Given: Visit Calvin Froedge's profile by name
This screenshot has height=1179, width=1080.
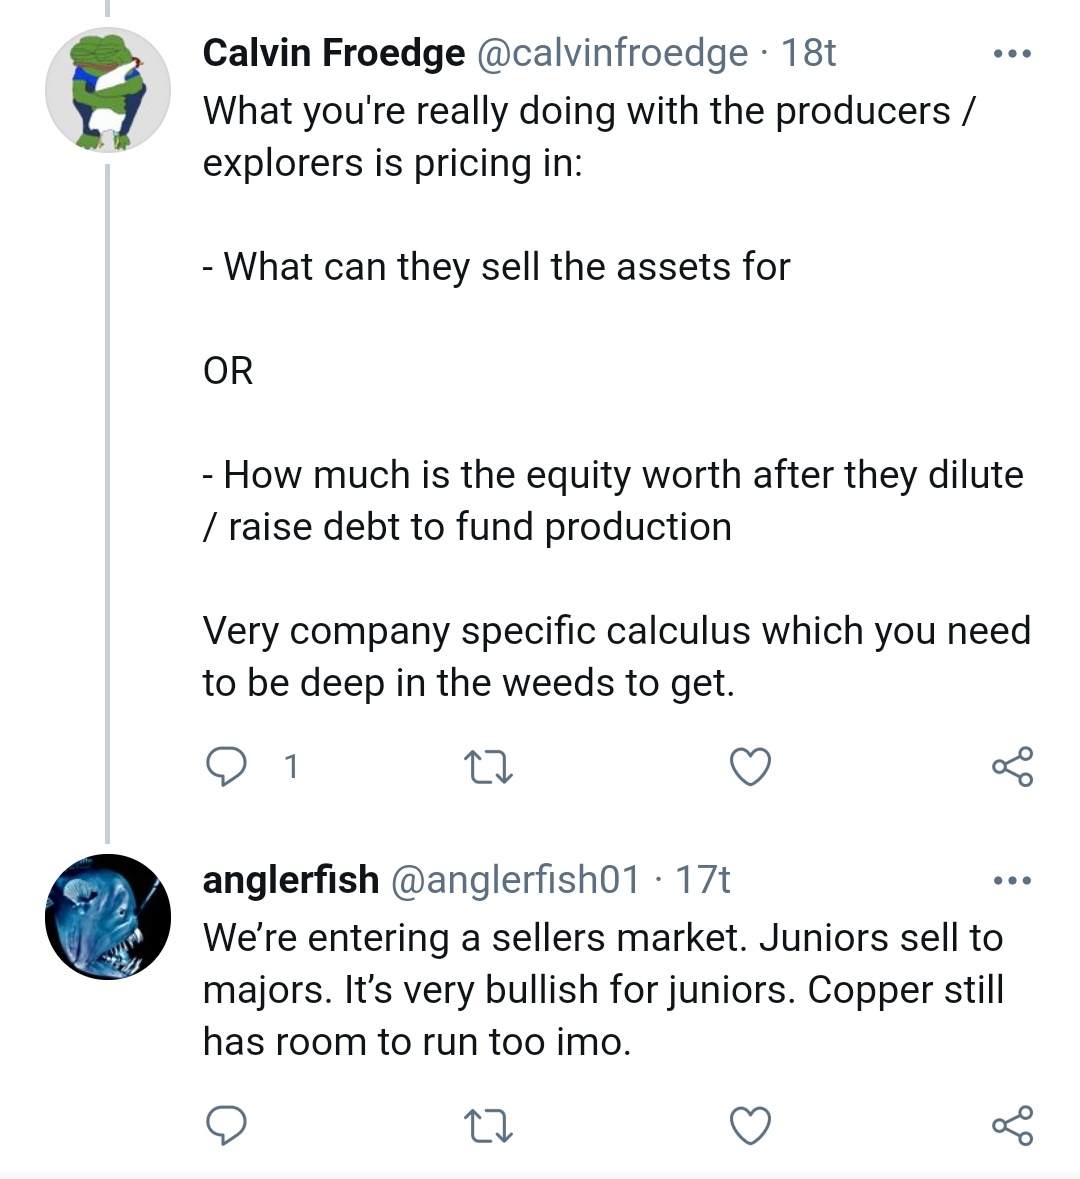Looking at the screenshot, I should coord(333,53).
